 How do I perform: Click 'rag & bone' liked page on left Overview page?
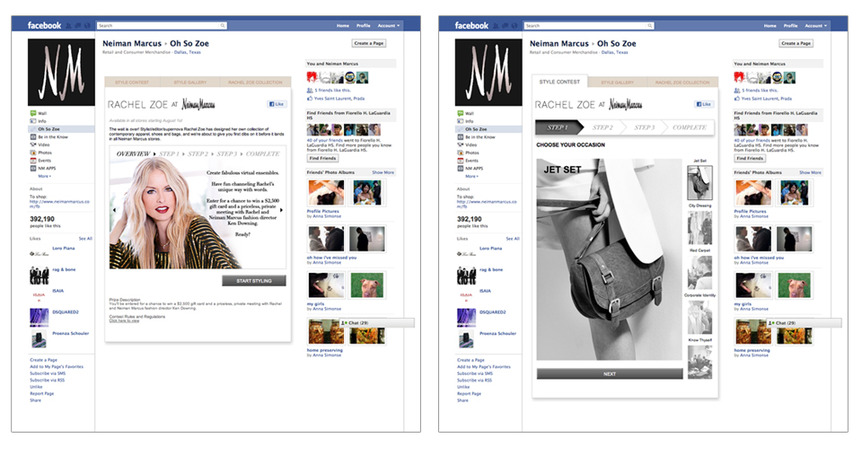[x=64, y=270]
